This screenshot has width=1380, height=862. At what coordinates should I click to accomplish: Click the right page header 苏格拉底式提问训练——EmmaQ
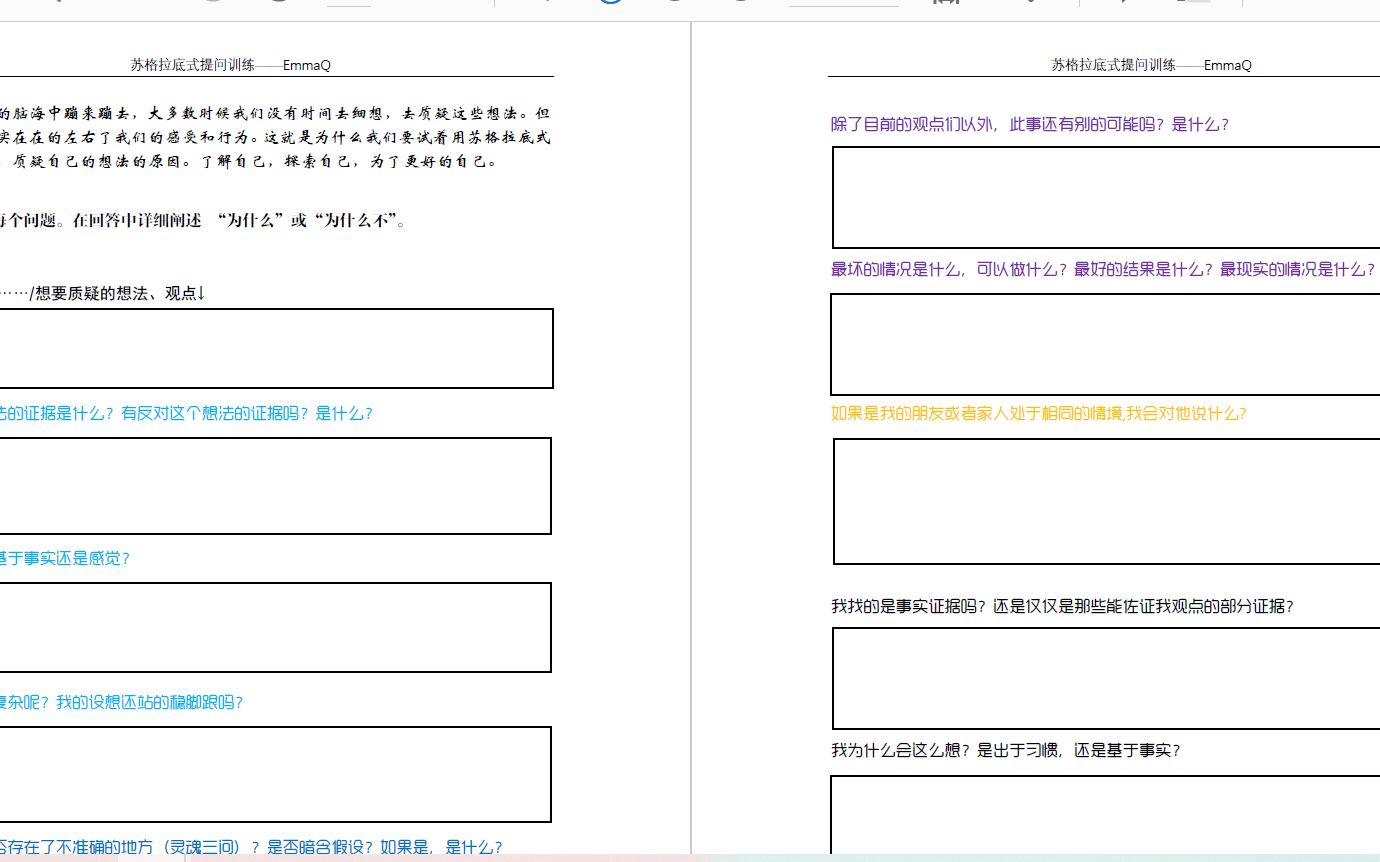pos(1151,65)
